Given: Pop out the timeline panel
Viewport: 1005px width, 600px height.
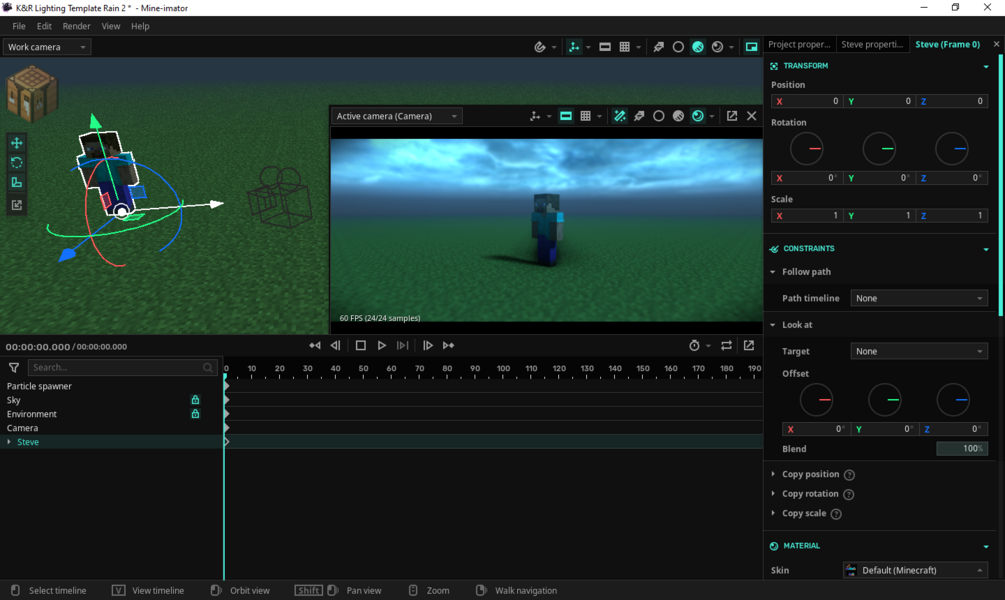Looking at the screenshot, I should click(x=749, y=346).
